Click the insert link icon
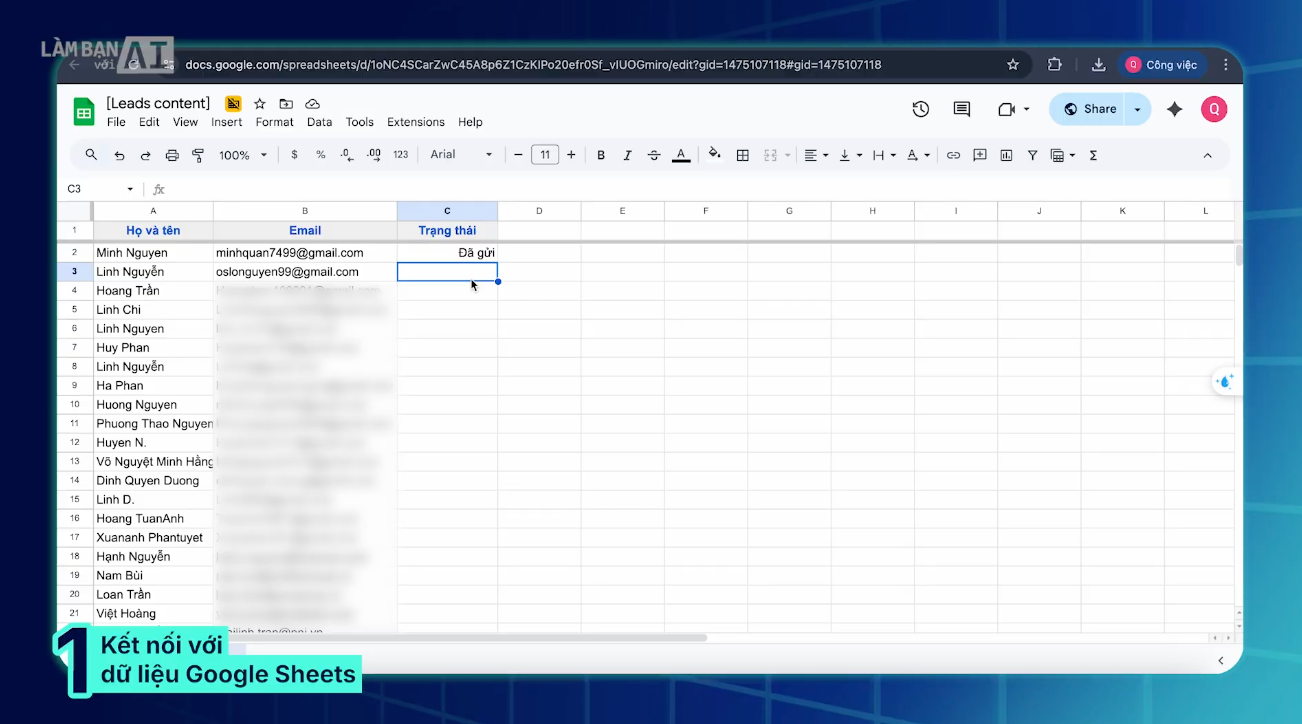 [x=953, y=155]
